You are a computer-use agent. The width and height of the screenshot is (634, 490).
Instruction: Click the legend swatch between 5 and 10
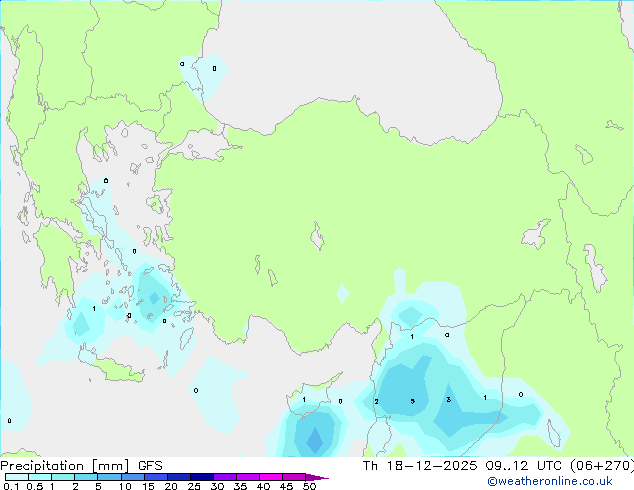pyautogui.click(x=109, y=477)
